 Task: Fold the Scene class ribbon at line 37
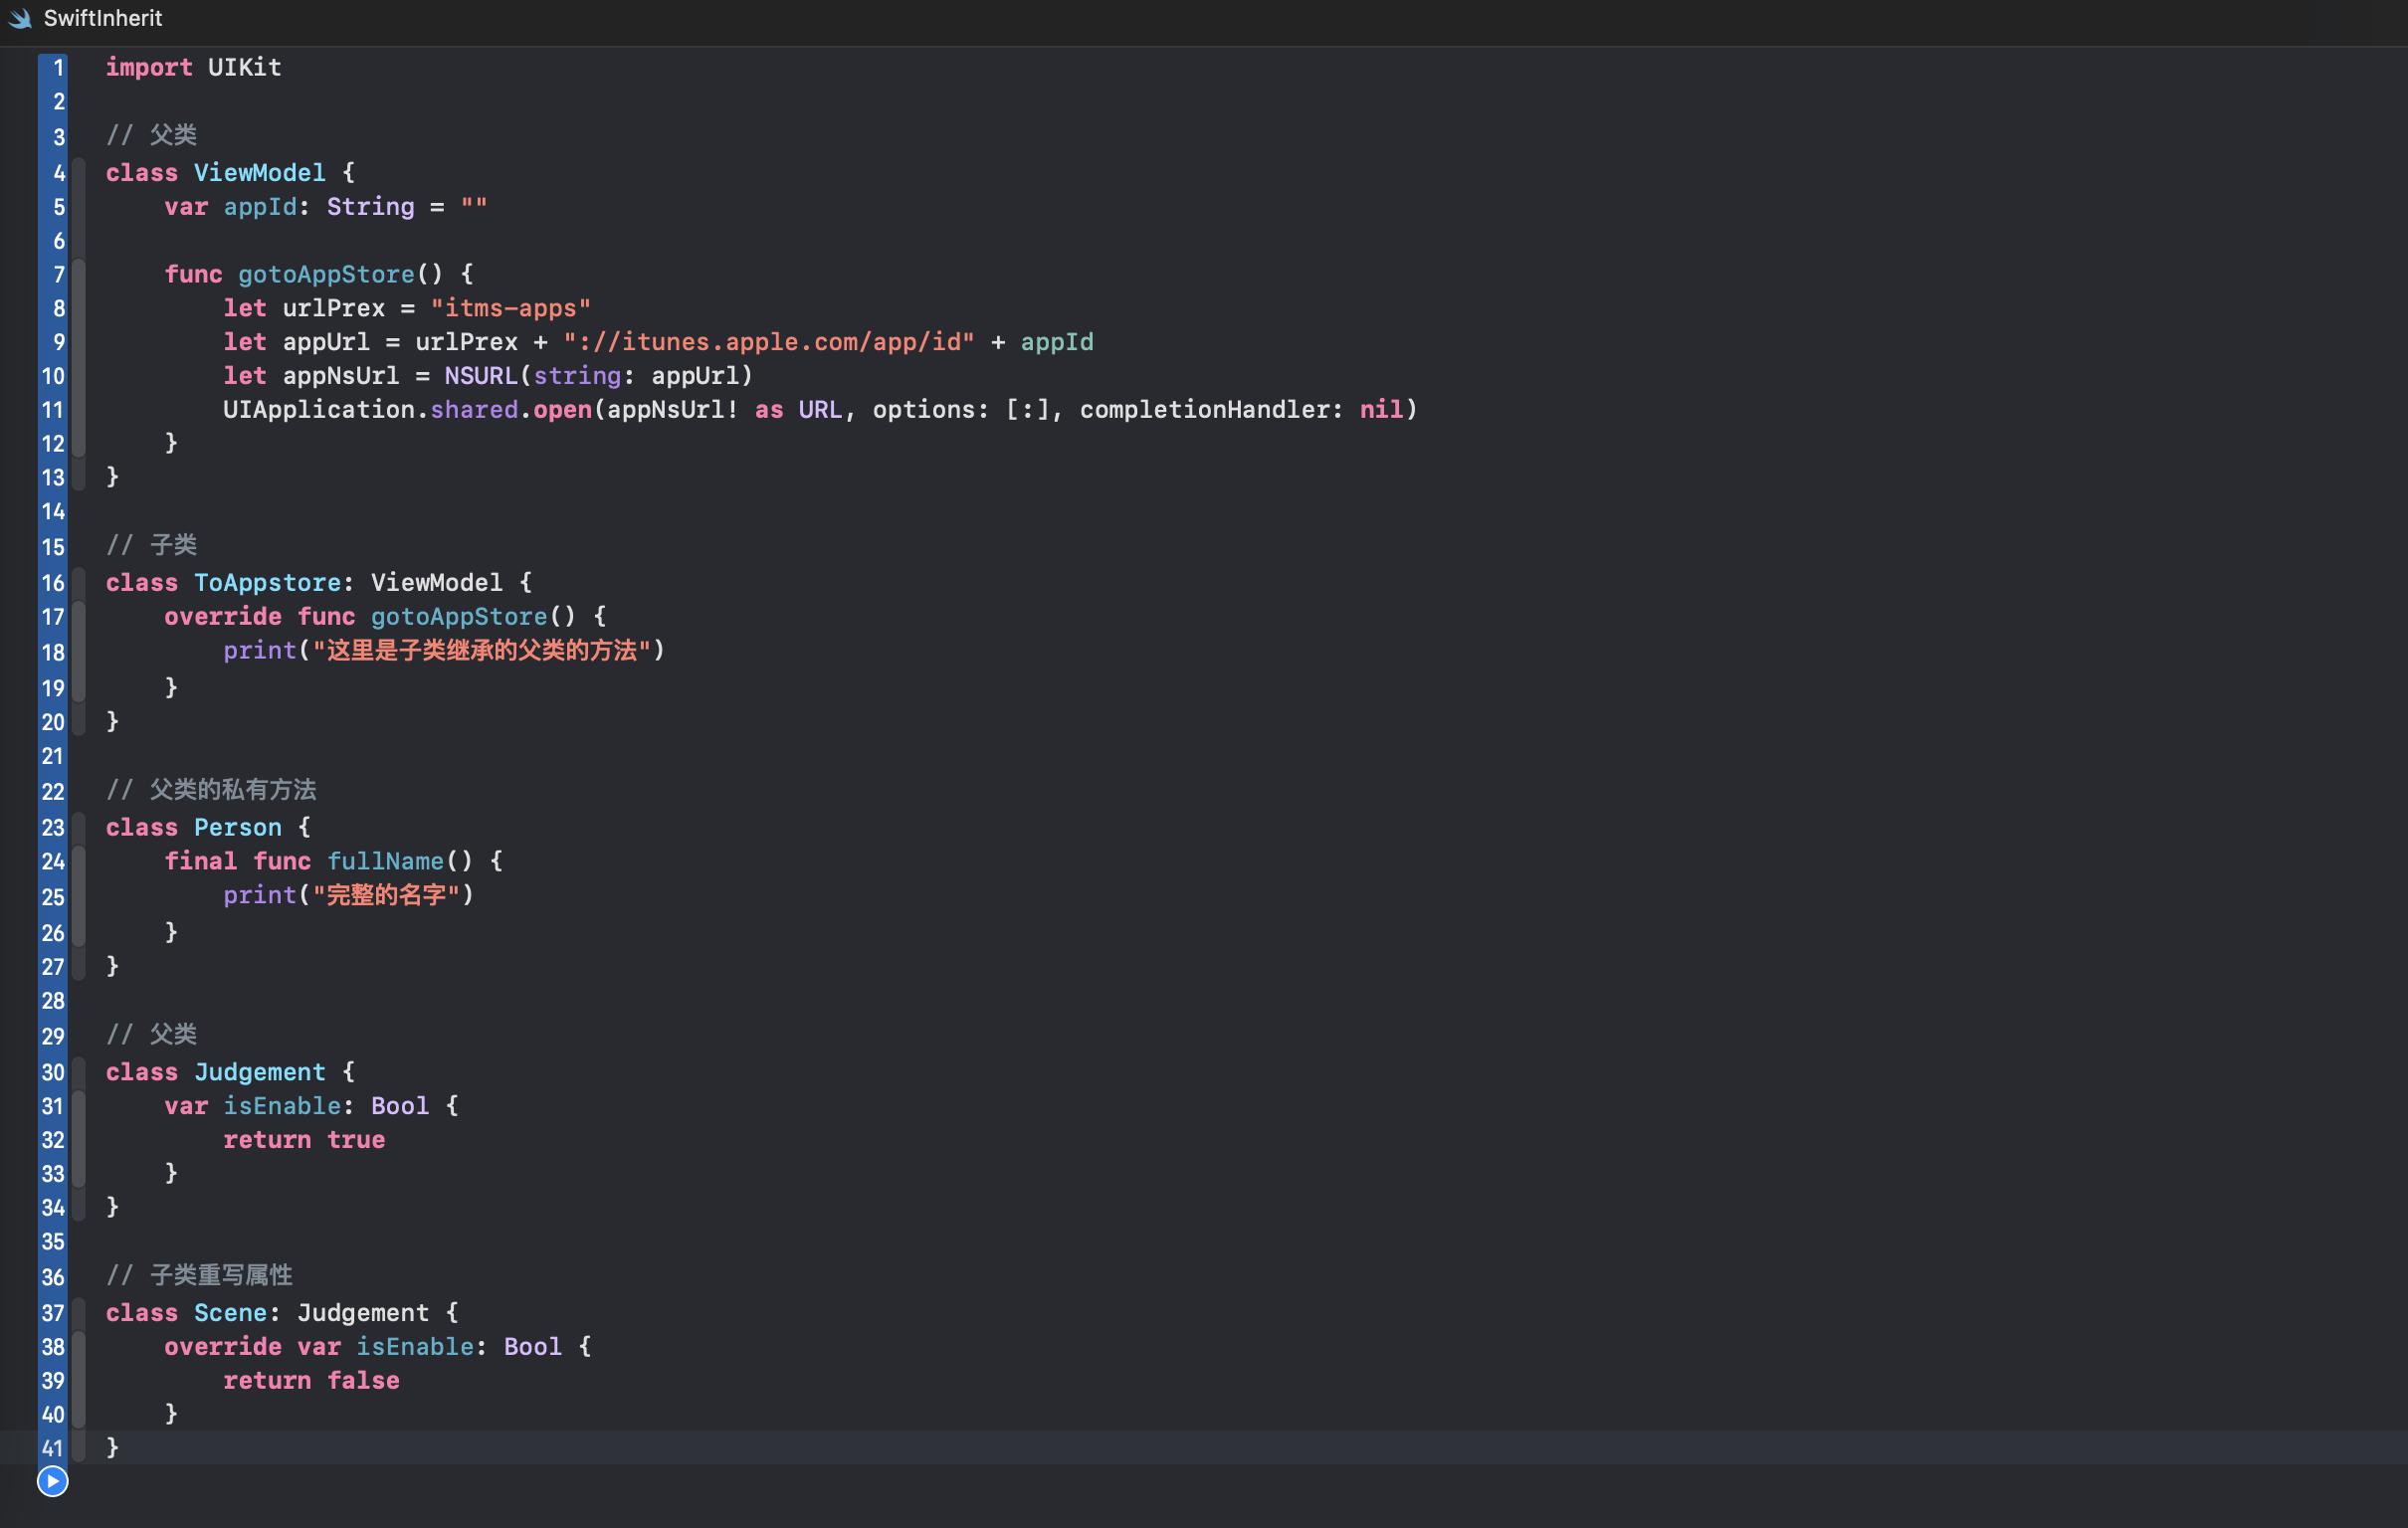(79, 1313)
